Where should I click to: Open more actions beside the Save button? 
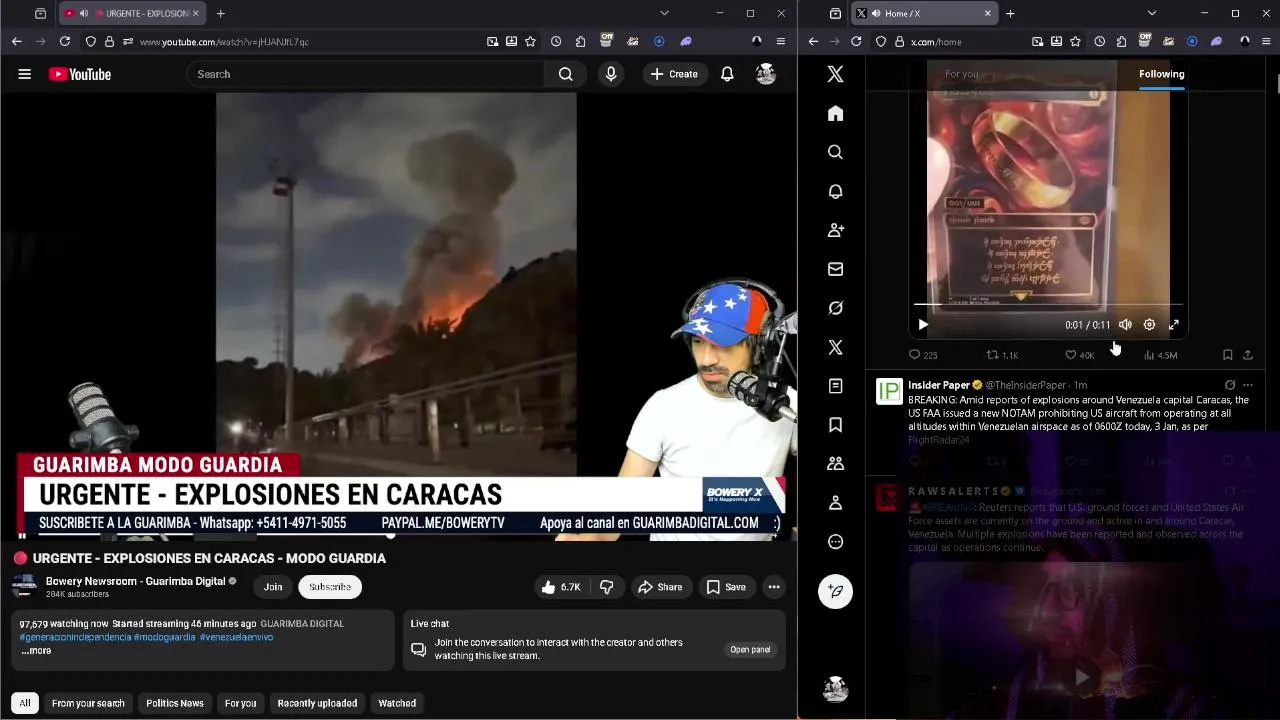pos(774,587)
